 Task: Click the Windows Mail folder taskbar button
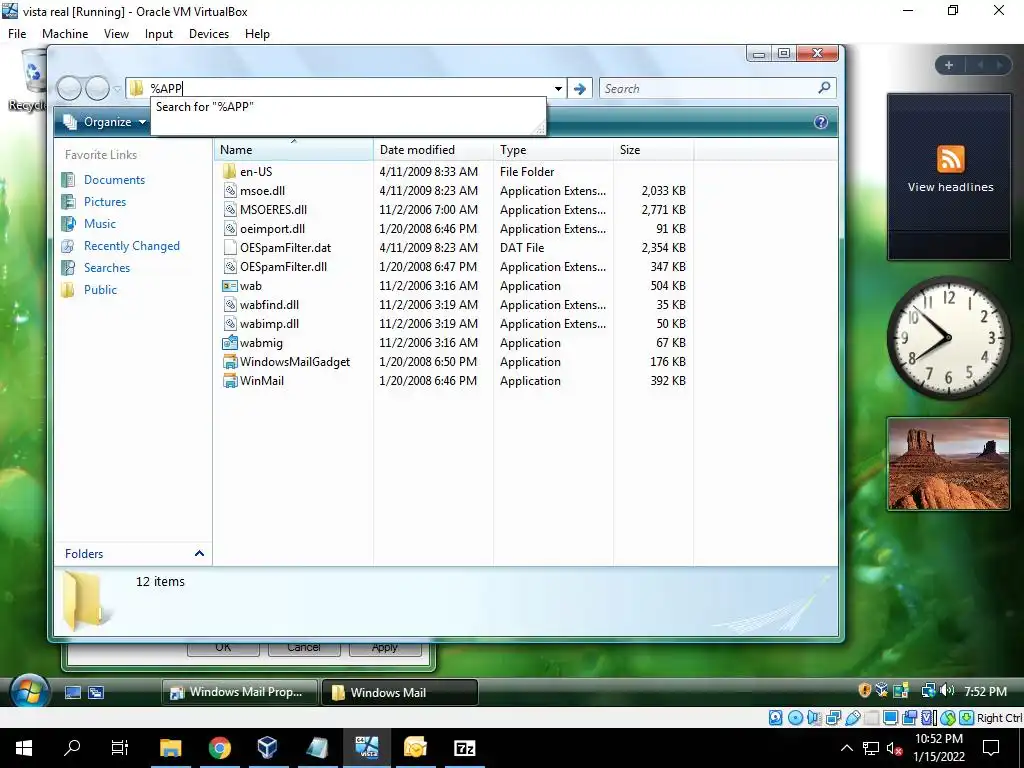click(399, 692)
